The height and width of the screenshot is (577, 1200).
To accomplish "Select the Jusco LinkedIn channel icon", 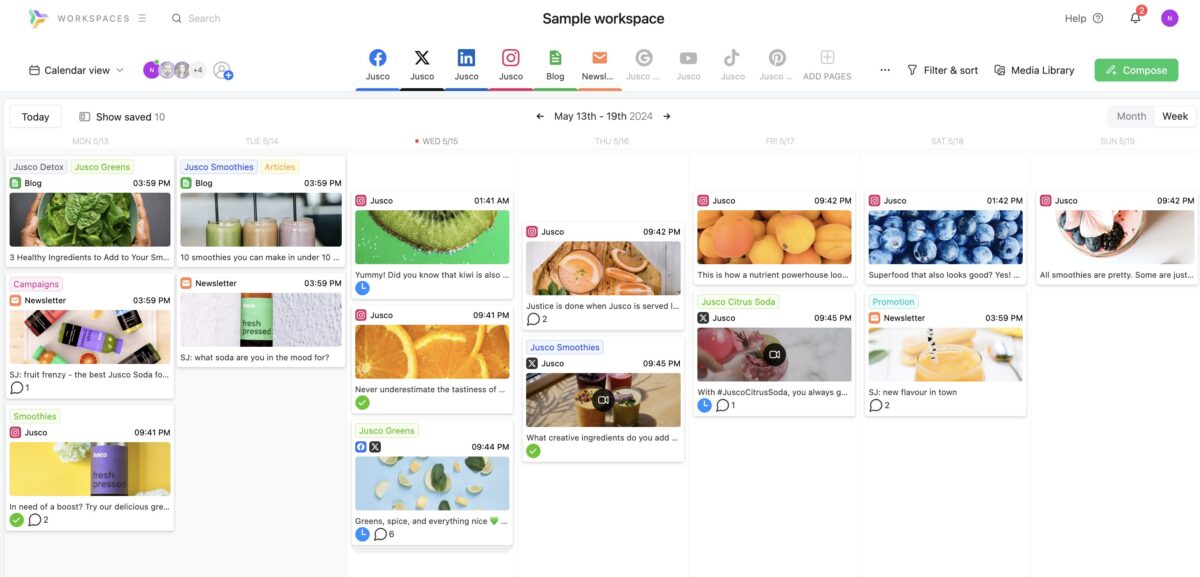I will coord(466,59).
